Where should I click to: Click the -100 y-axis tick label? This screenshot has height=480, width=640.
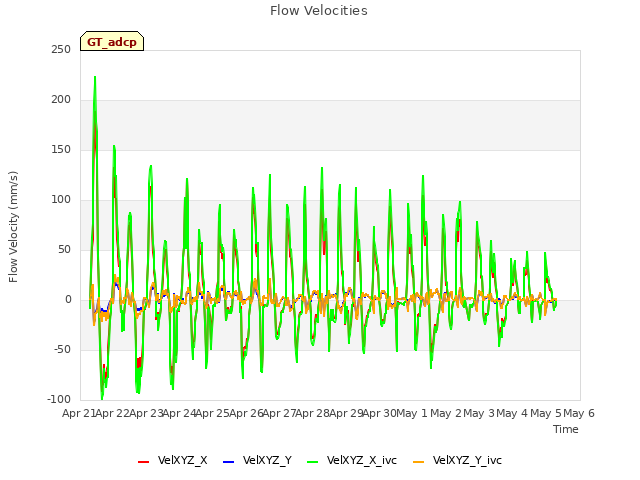[59, 400]
